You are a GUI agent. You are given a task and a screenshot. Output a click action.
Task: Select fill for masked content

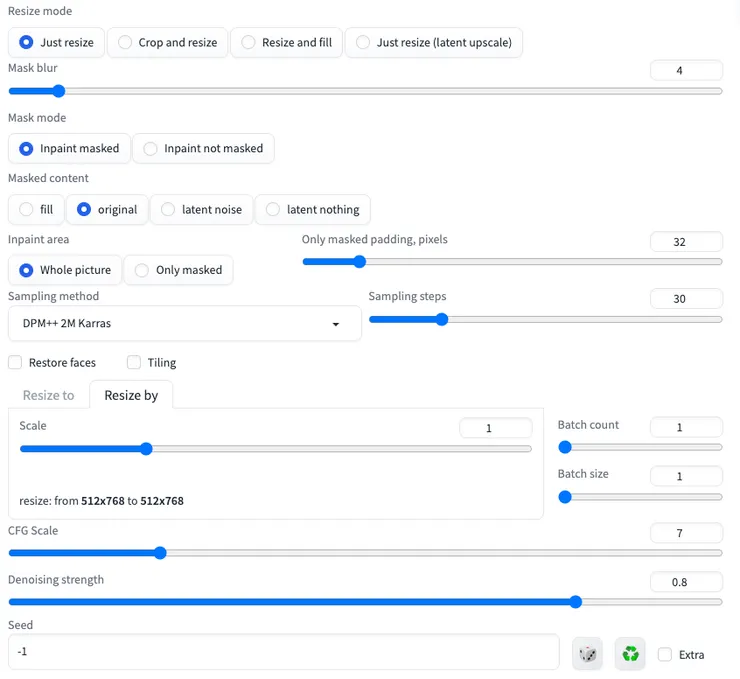point(36,209)
